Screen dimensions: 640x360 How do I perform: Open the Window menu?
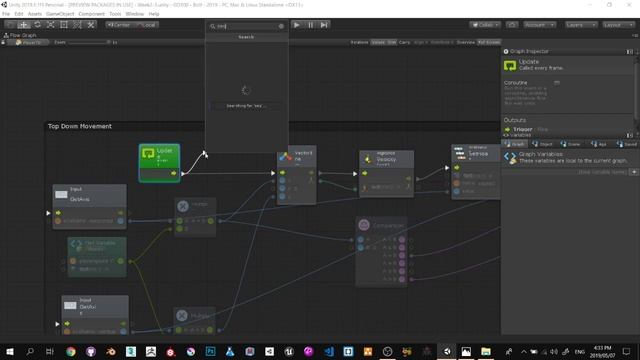(134, 14)
